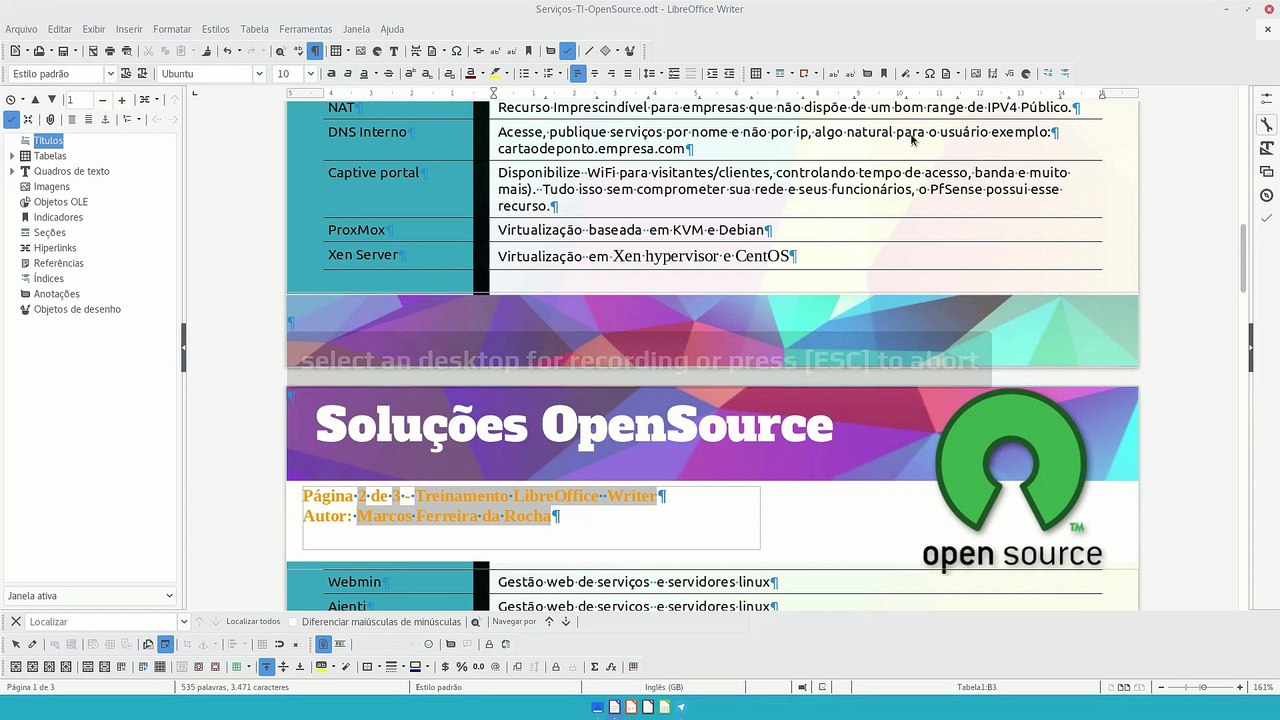Insert special character Omega in standard toolbar

[x=456, y=51]
